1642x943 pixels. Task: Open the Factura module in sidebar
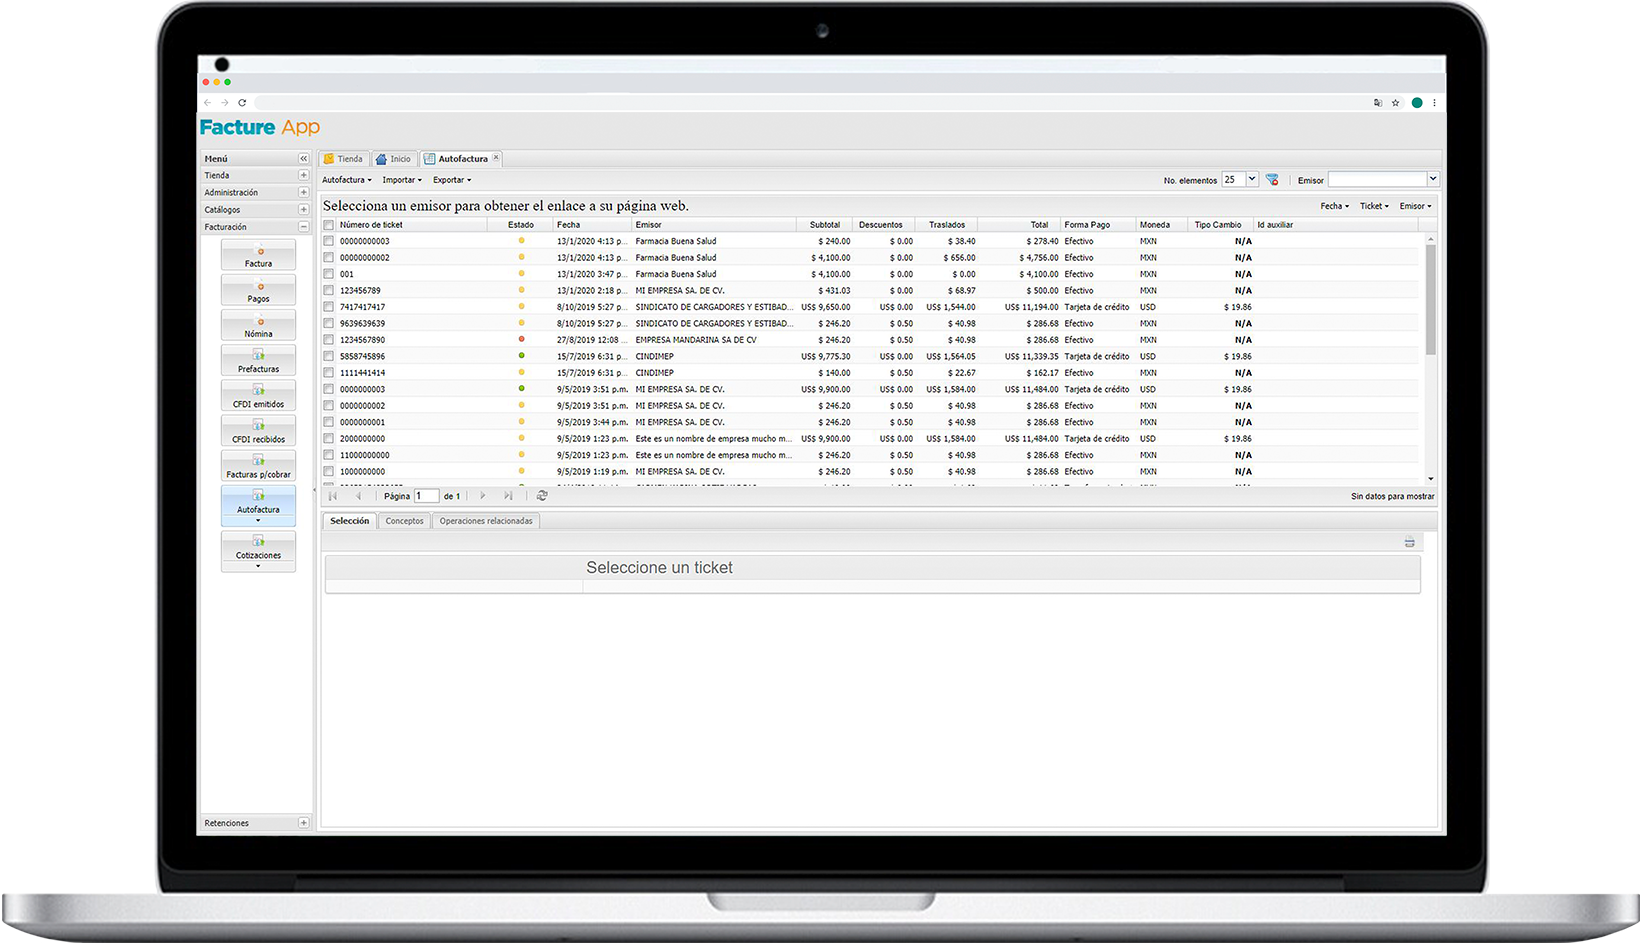pyautogui.click(x=258, y=256)
